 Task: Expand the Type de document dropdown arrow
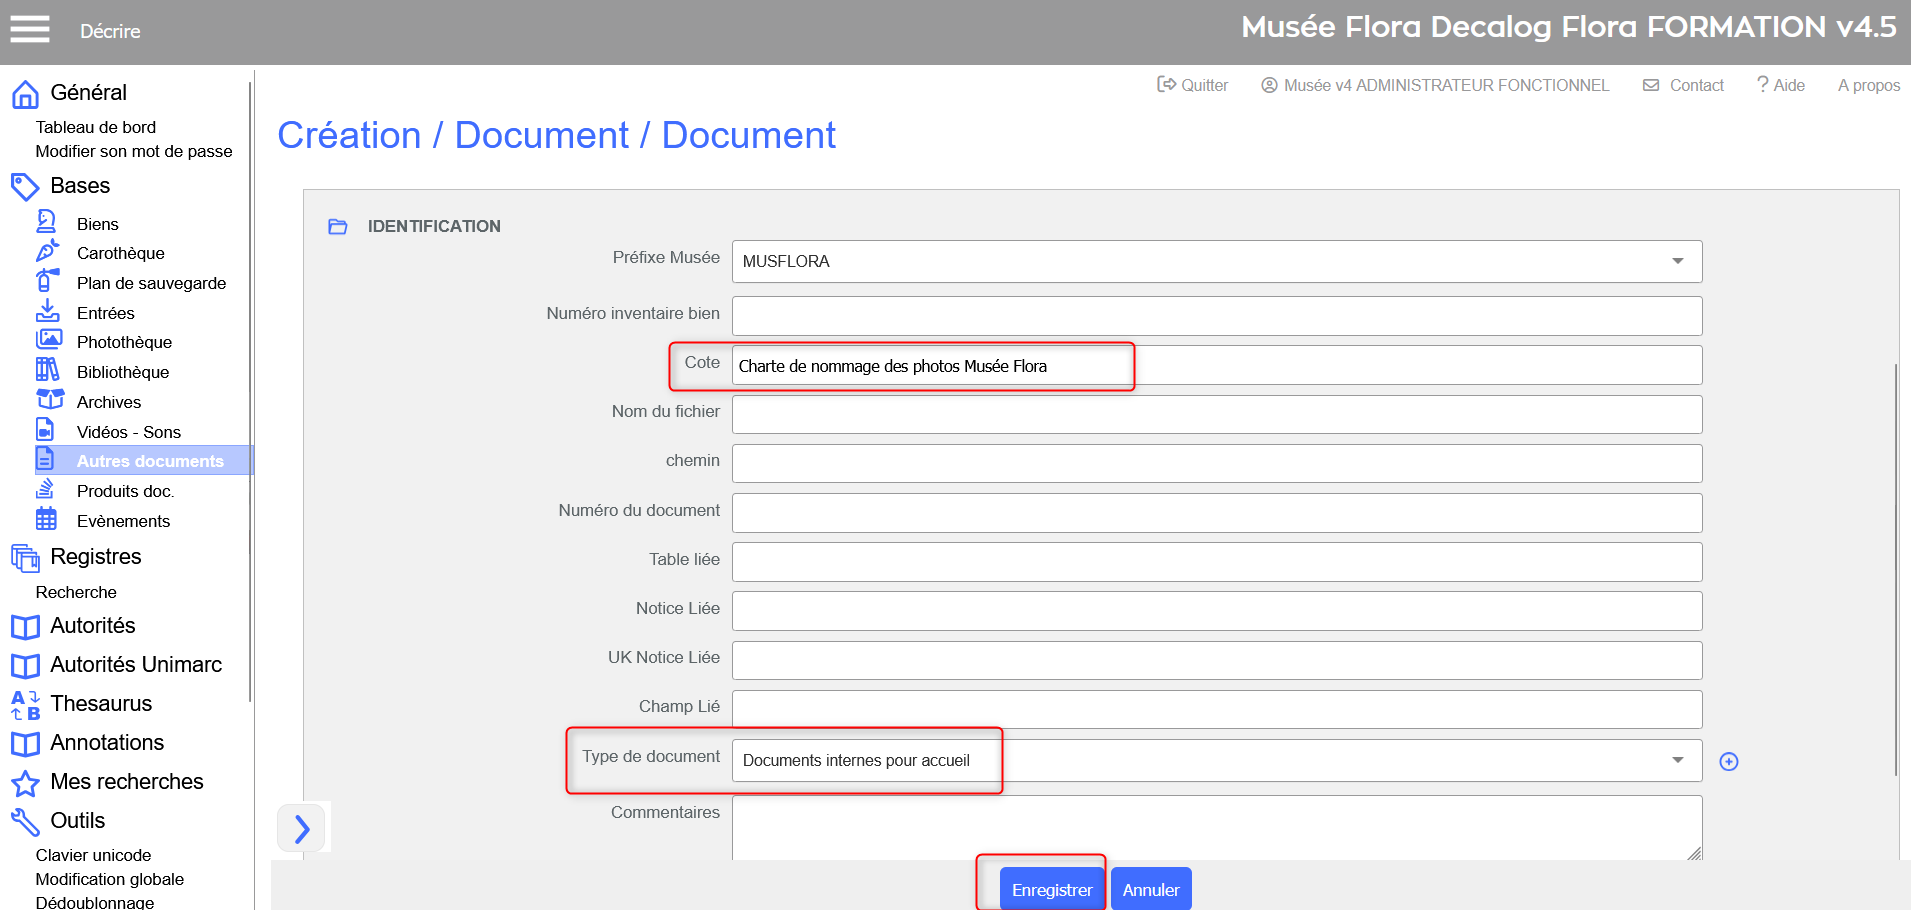[x=1677, y=761]
